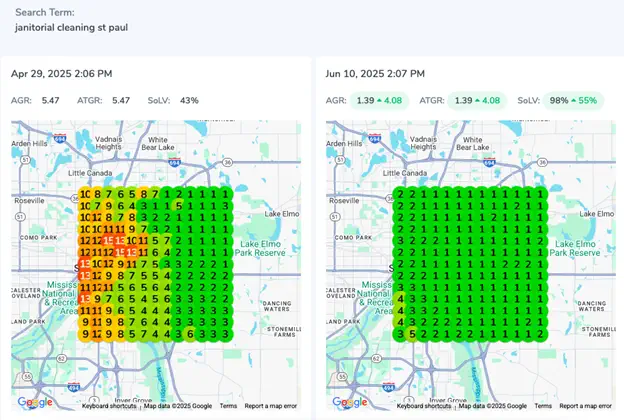Viewport: 624px width, 420px height.
Task: Click the AGR badge showing 1.39 ▲ 4.08
Action: coord(379,101)
